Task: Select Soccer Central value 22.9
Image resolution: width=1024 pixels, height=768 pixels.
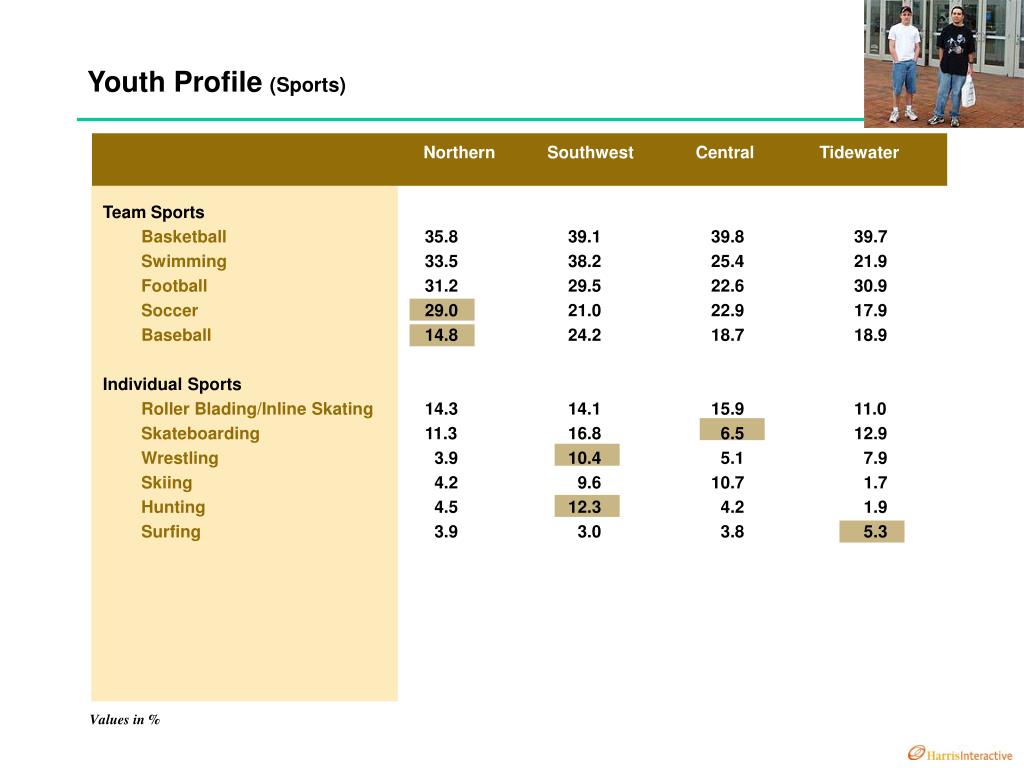Action: coord(728,310)
